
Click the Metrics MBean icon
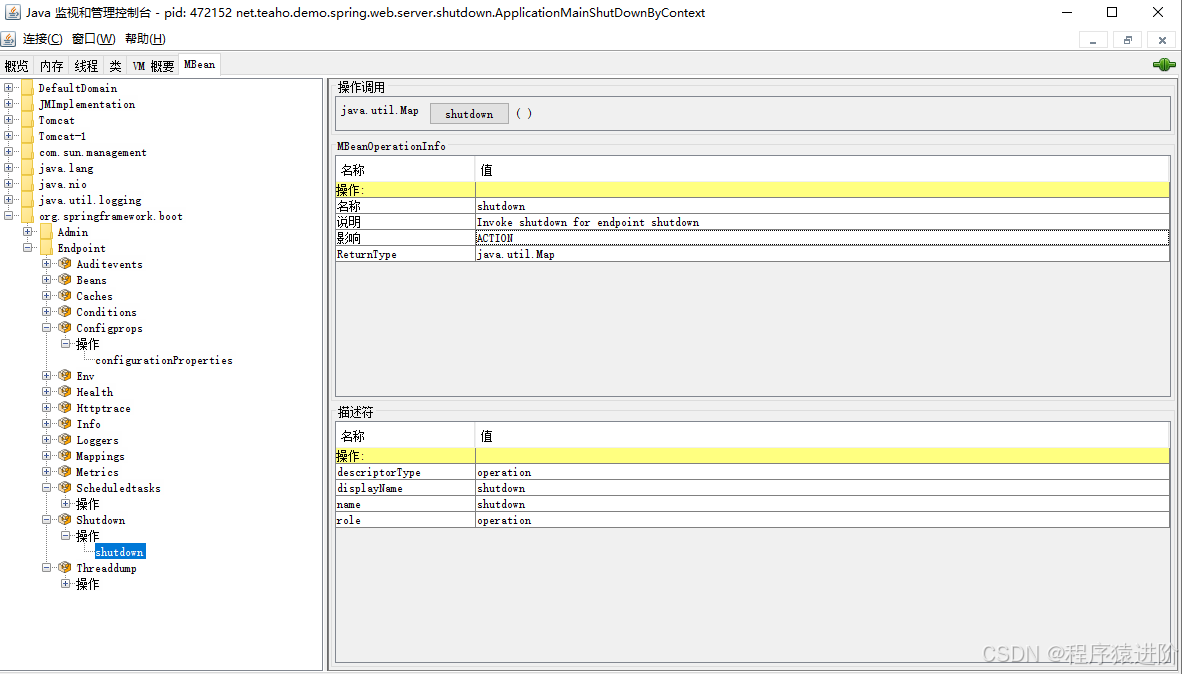coord(65,472)
